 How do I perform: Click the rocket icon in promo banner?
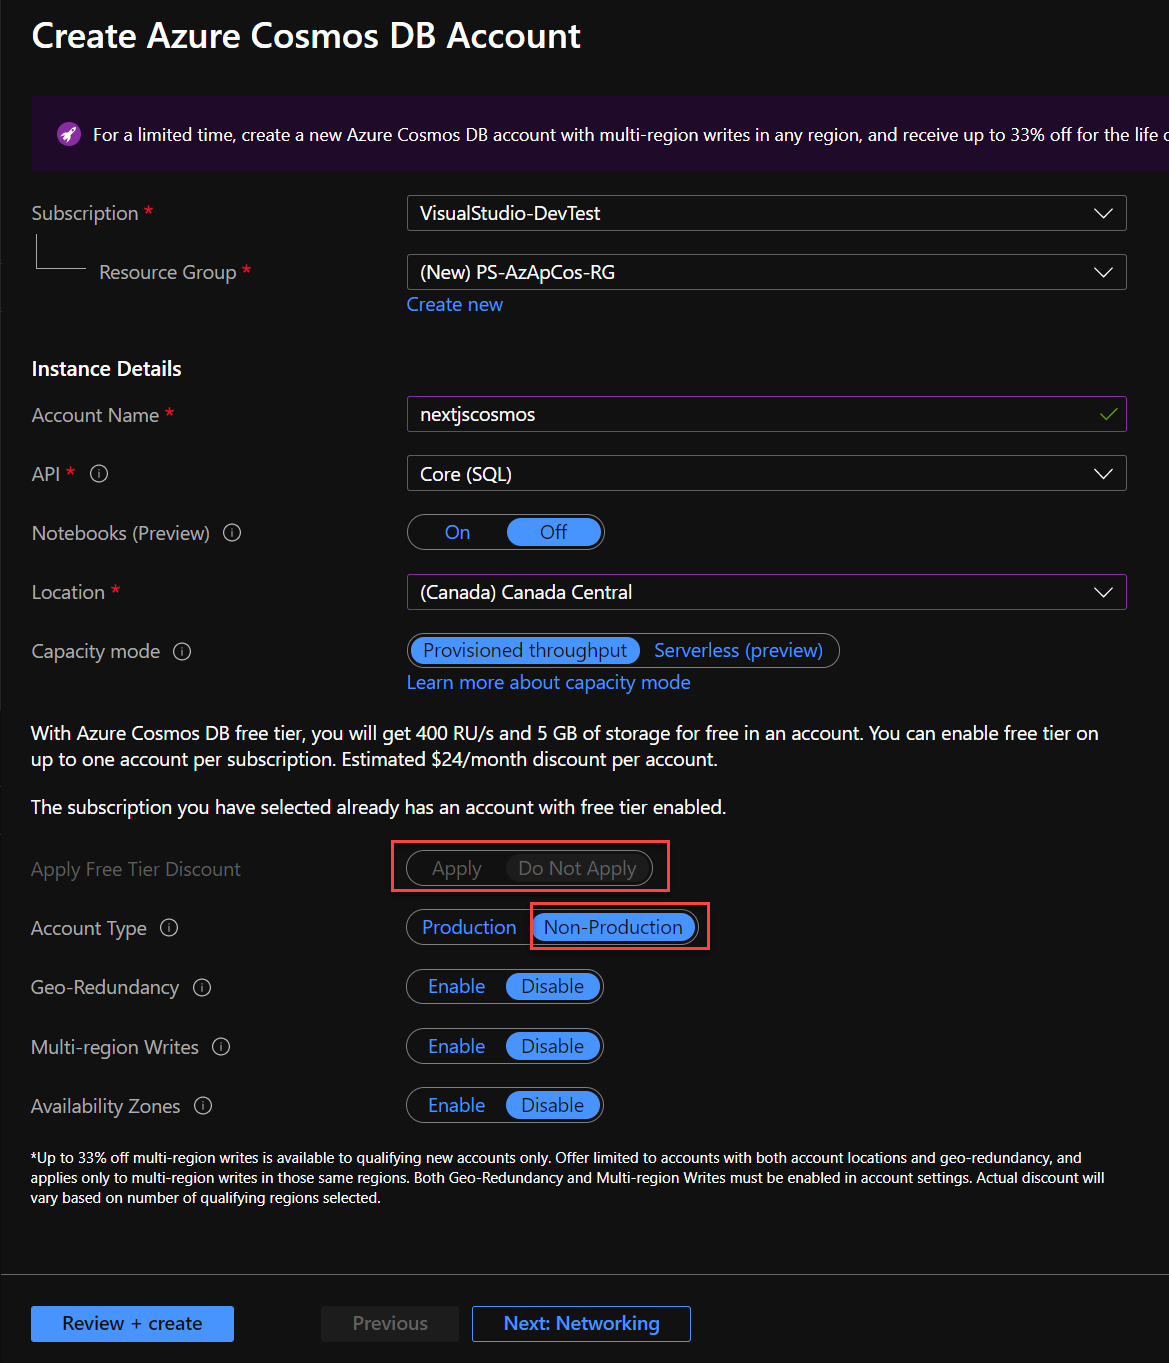[69, 134]
